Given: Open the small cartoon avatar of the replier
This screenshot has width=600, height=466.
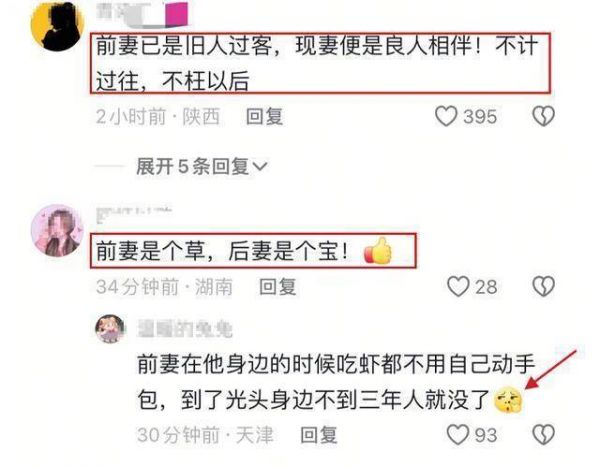Looking at the screenshot, I should (x=110, y=329).
